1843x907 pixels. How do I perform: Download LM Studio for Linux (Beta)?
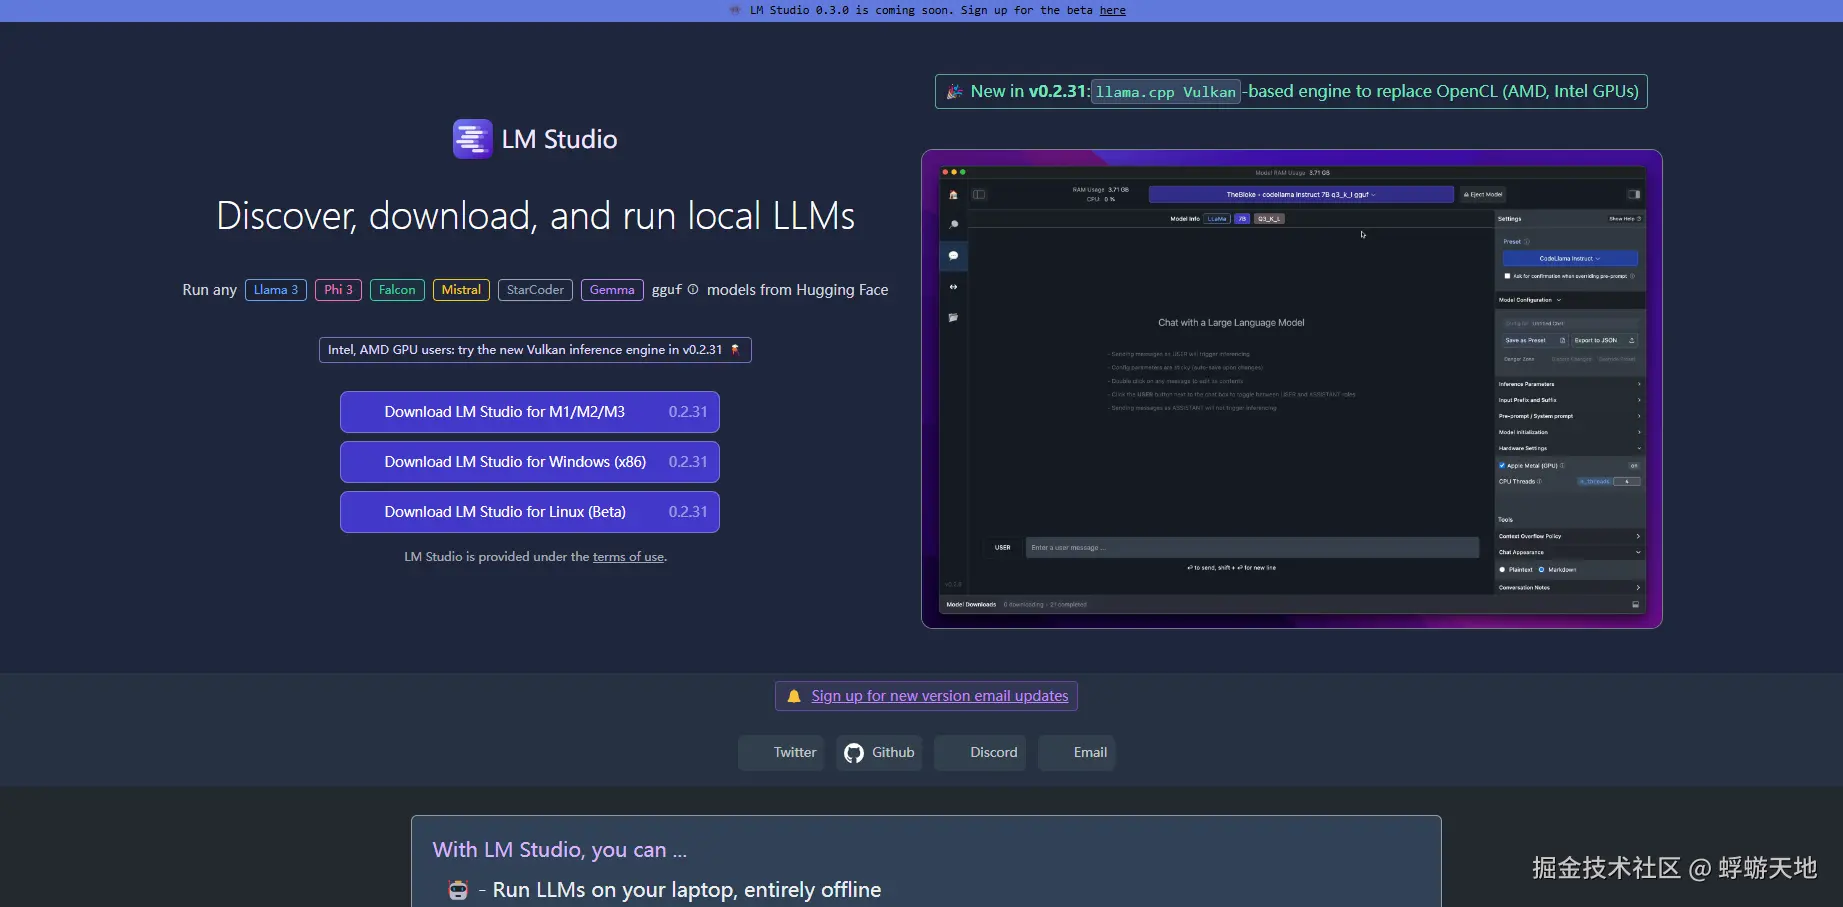[x=530, y=512]
